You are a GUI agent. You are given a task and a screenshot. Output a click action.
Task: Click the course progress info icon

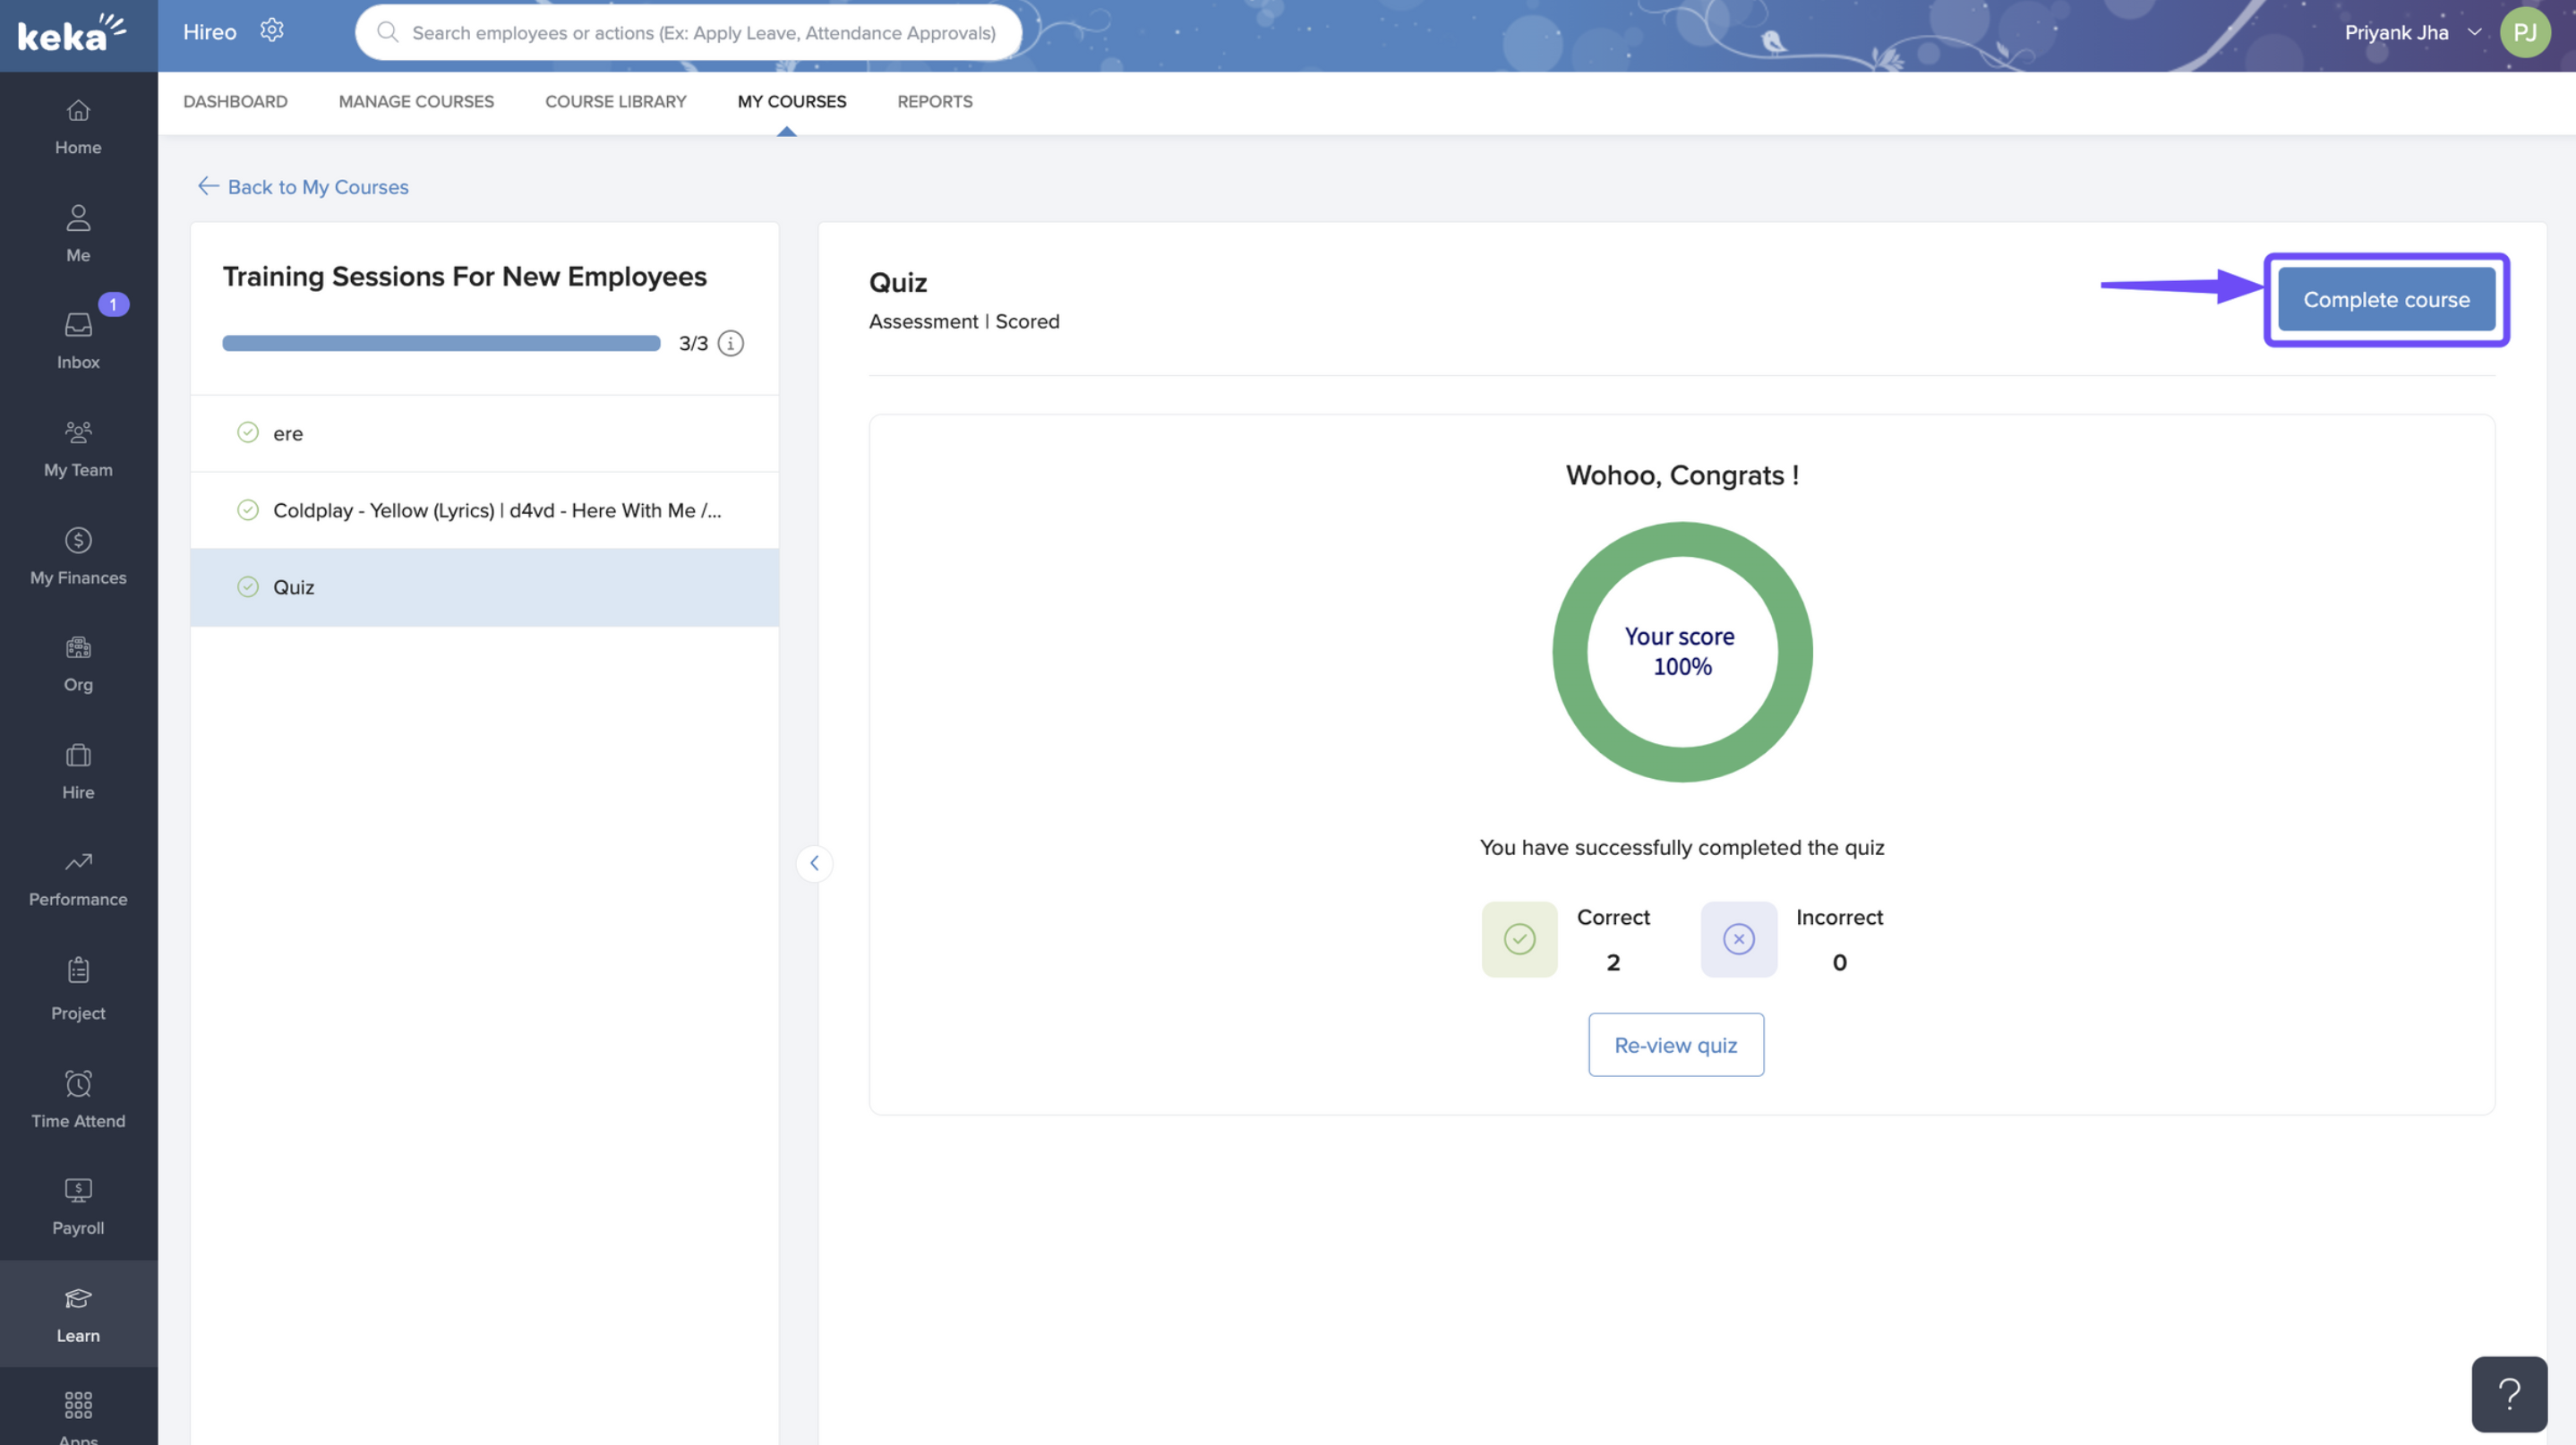731,343
